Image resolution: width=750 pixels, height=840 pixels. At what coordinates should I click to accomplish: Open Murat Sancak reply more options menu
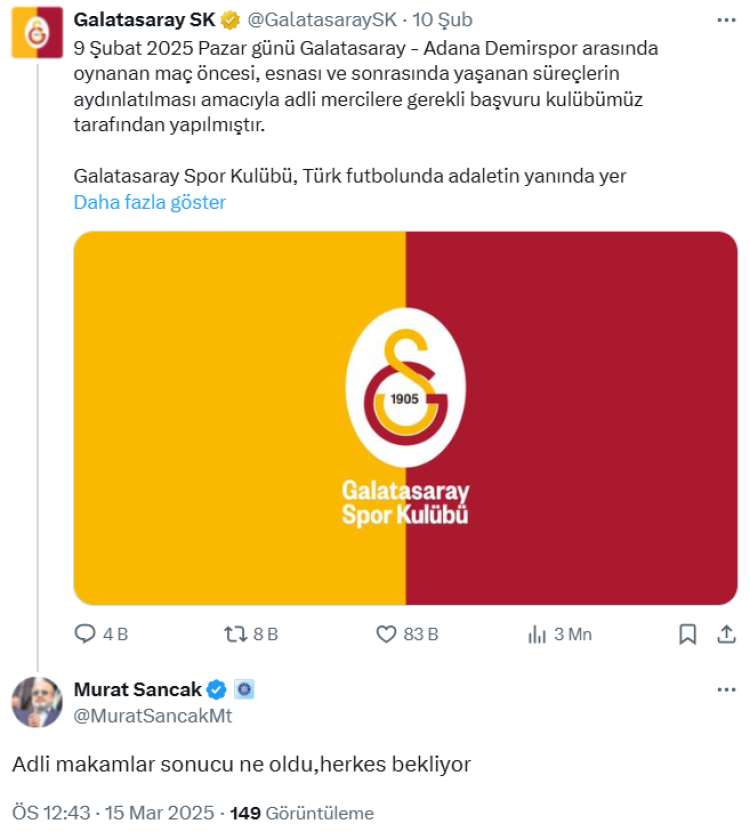726,690
